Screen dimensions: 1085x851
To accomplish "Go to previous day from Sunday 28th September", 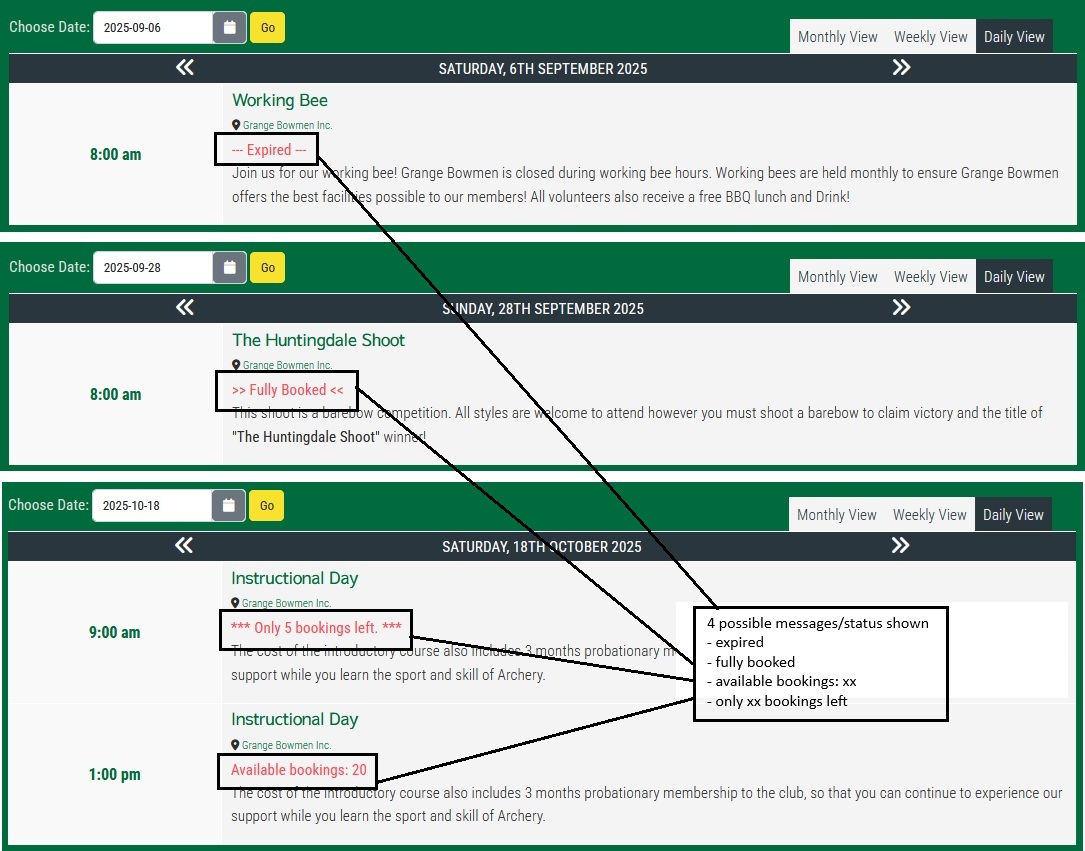I will pyautogui.click(x=185, y=308).
